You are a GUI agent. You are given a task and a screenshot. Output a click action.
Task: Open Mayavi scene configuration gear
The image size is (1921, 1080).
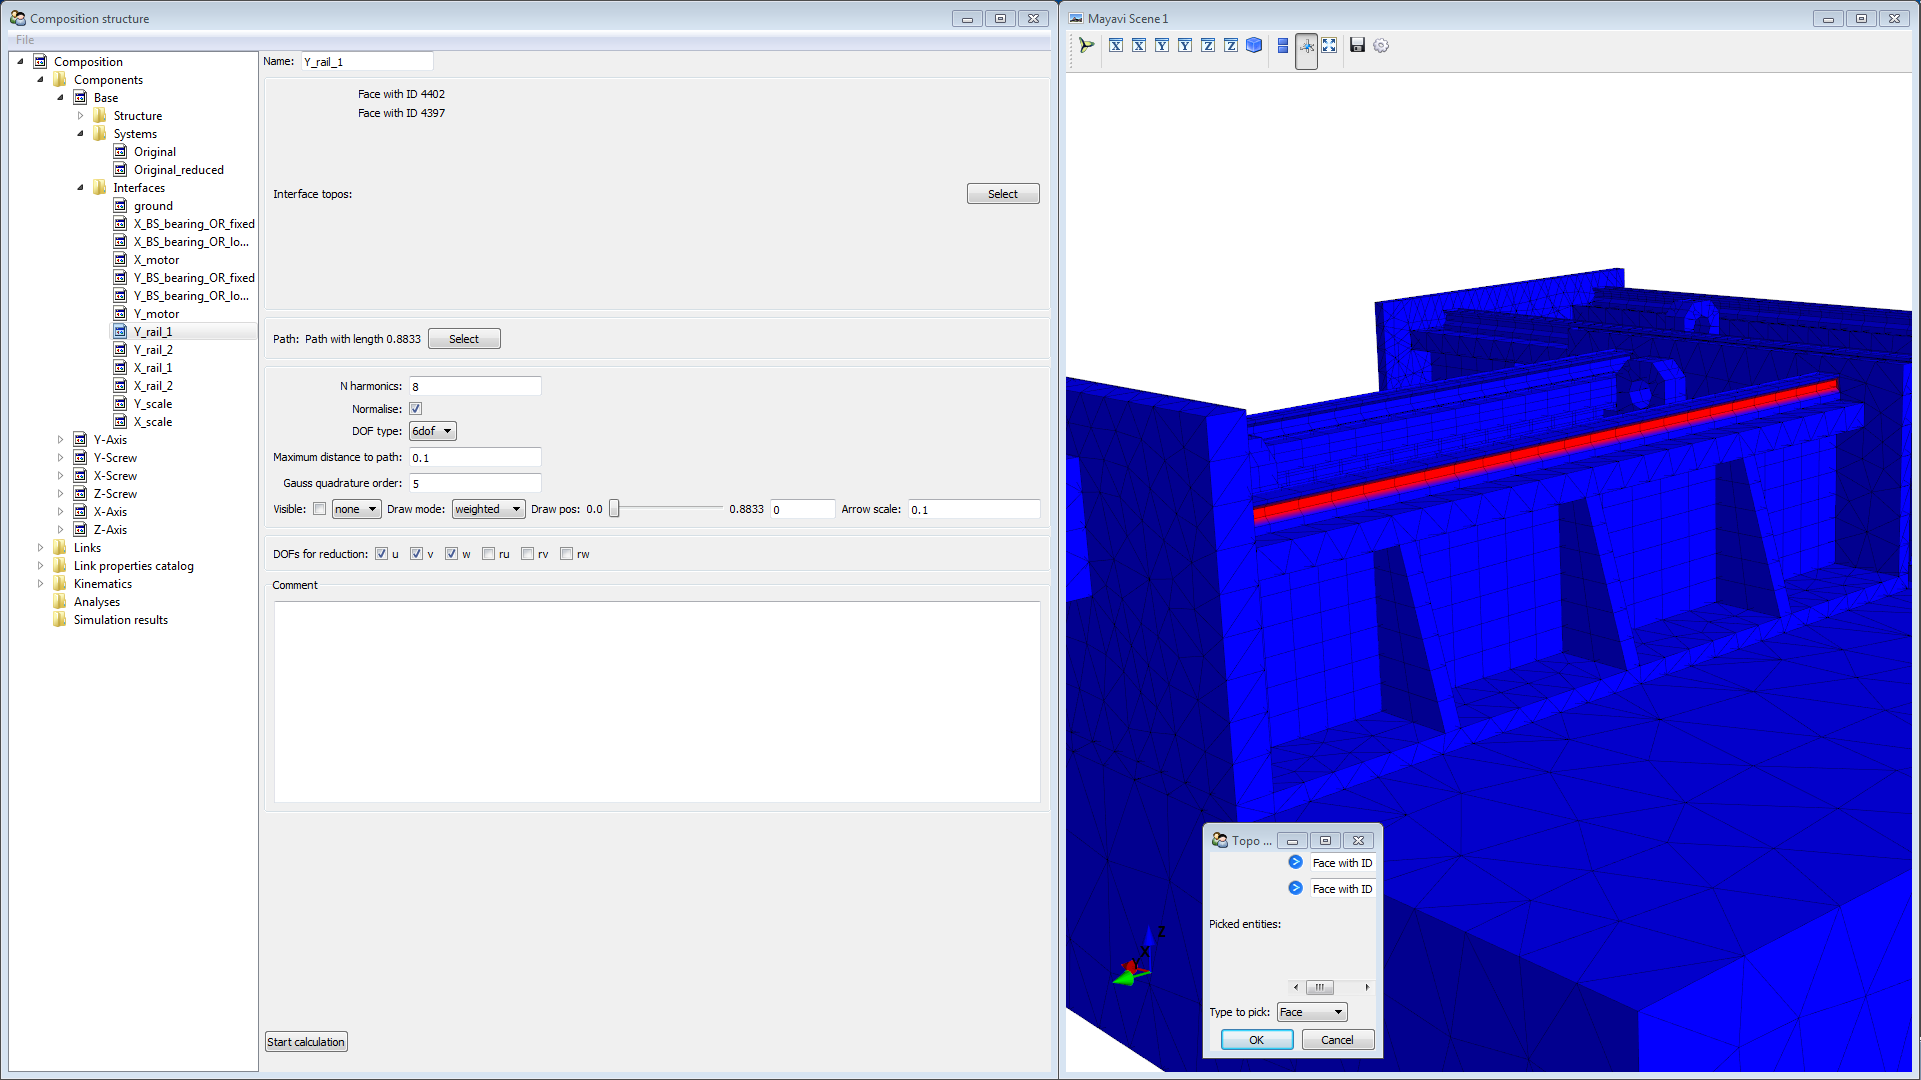pos(1381,45)
